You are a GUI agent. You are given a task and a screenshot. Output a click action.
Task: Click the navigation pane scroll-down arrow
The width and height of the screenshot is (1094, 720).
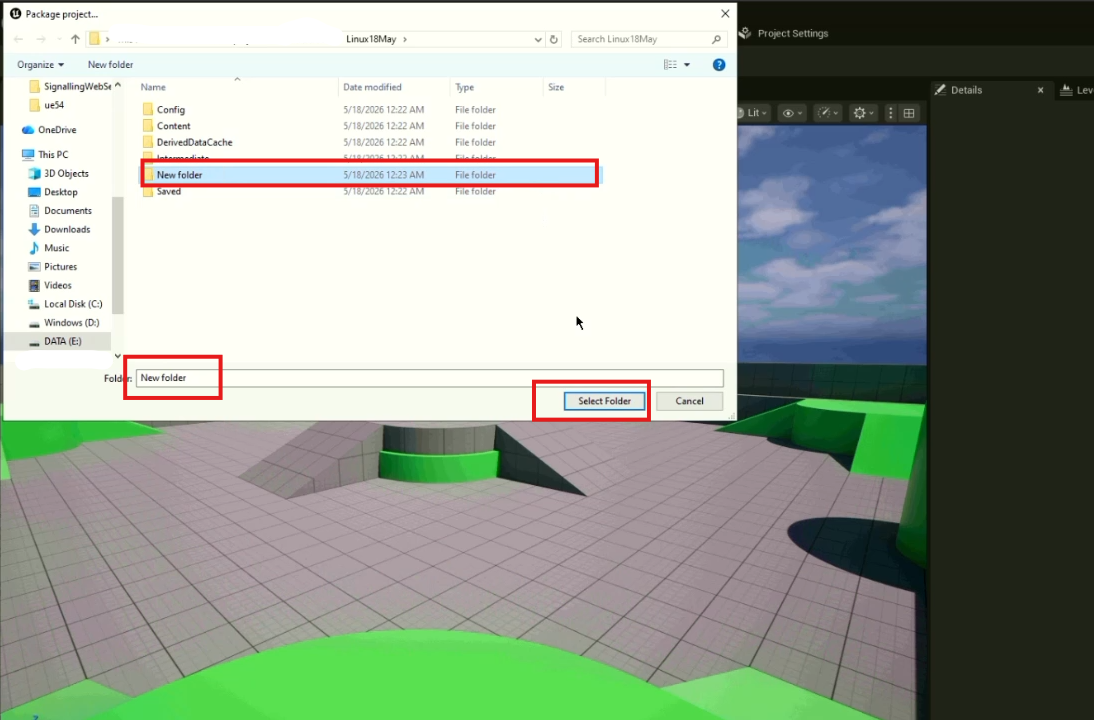(x=117, y=356)
